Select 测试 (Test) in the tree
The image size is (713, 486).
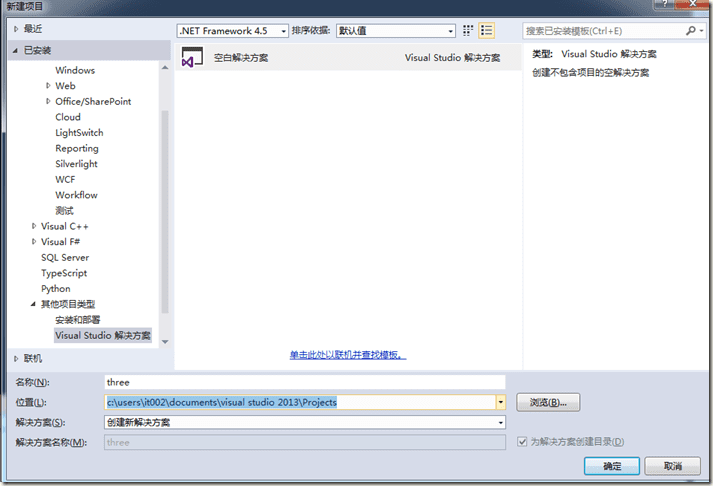point(64,210)
